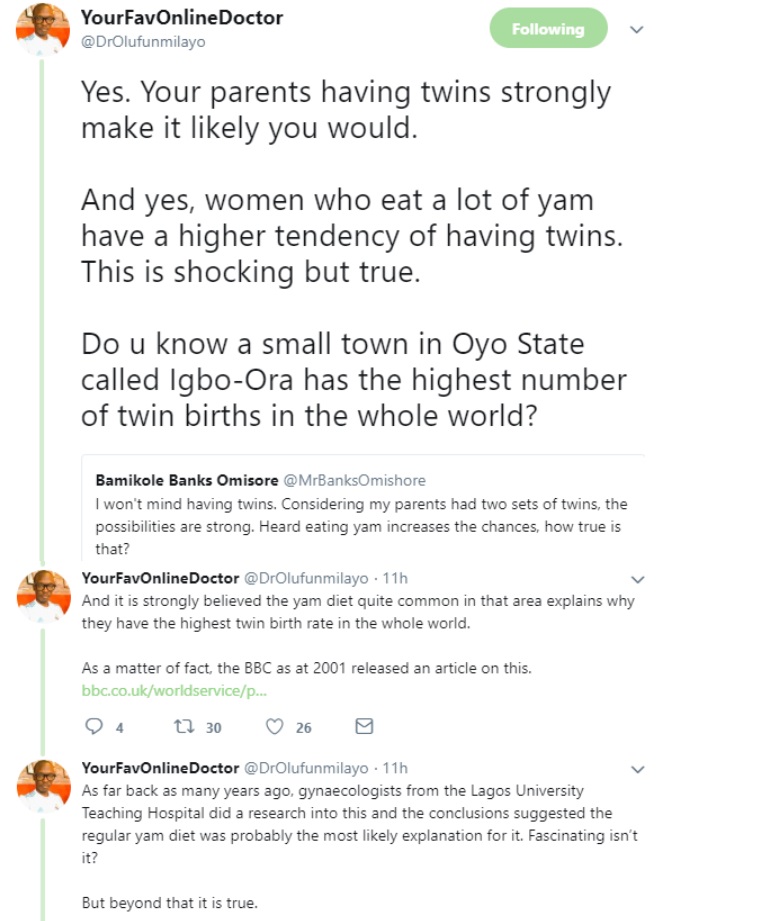The image size is (760, 921).
Task: Like the tweet with the heart icon
Action: coord(275,726)
